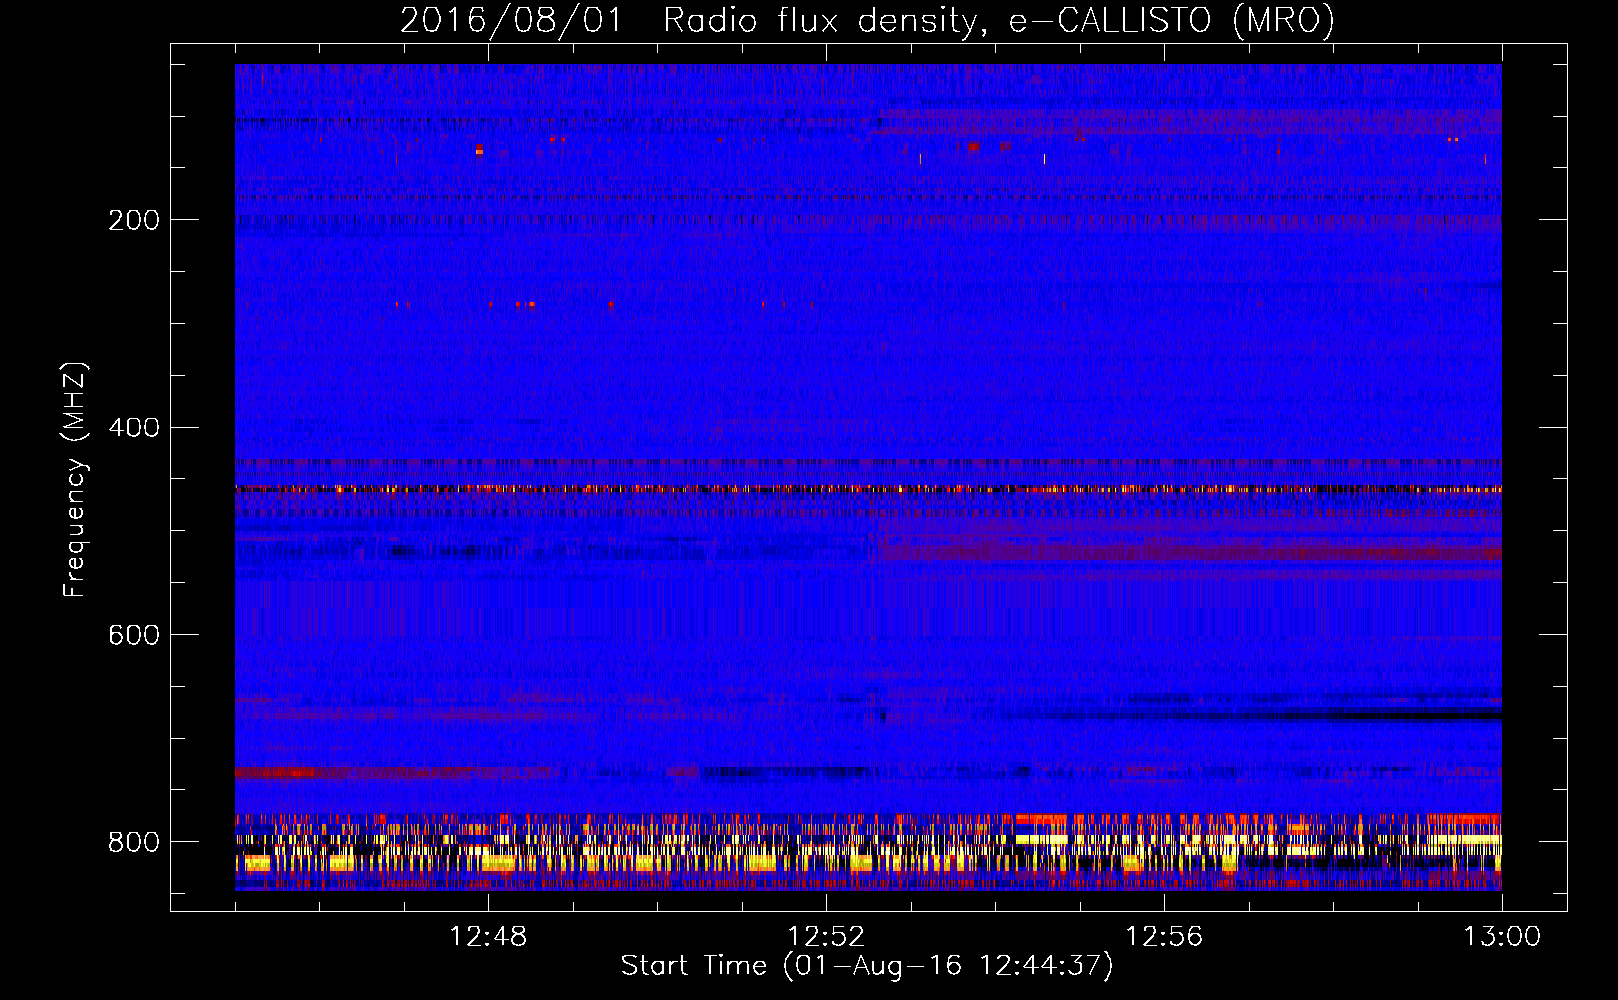Click the 600 frequency tick label
Viewport: 1618px width, 1000px height.
tap(134, 636)
